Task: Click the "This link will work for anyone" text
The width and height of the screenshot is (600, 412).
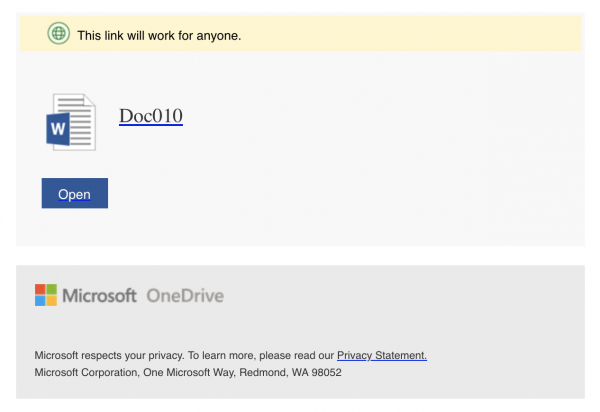Action: coord(159,36)
